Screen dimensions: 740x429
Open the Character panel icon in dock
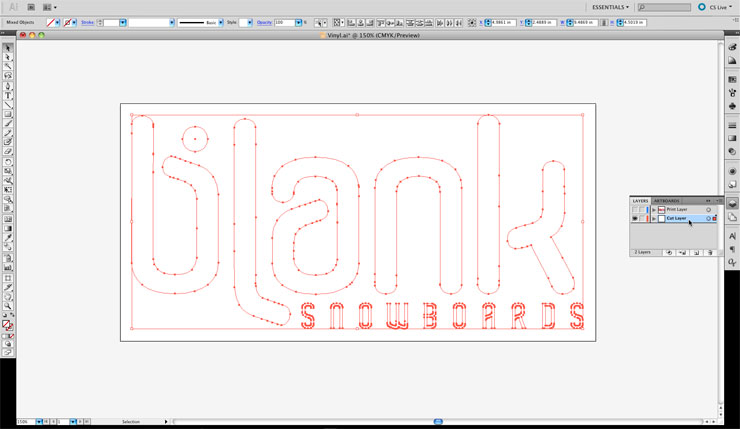732,236
